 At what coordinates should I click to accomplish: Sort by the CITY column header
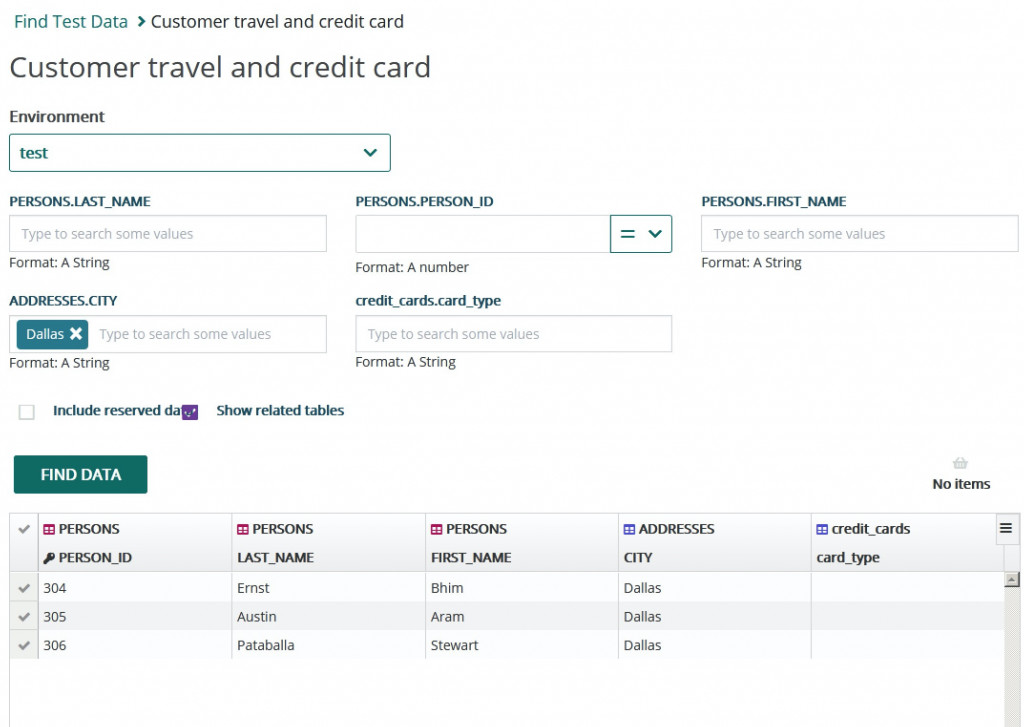click(638, 558)
